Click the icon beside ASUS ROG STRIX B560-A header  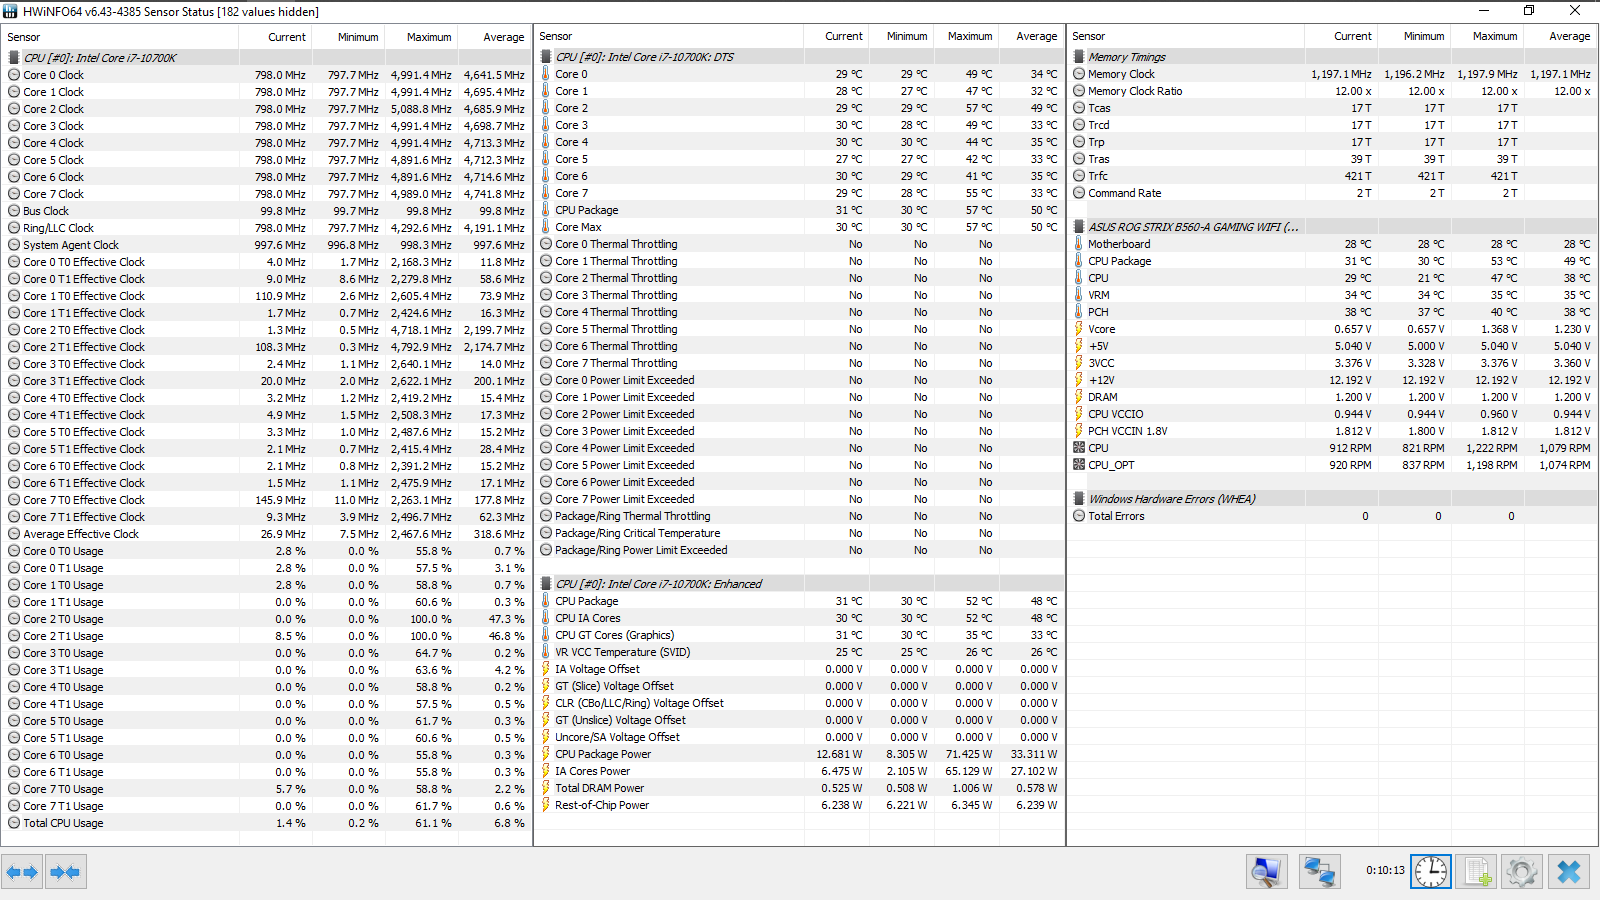pos(1079,227)
